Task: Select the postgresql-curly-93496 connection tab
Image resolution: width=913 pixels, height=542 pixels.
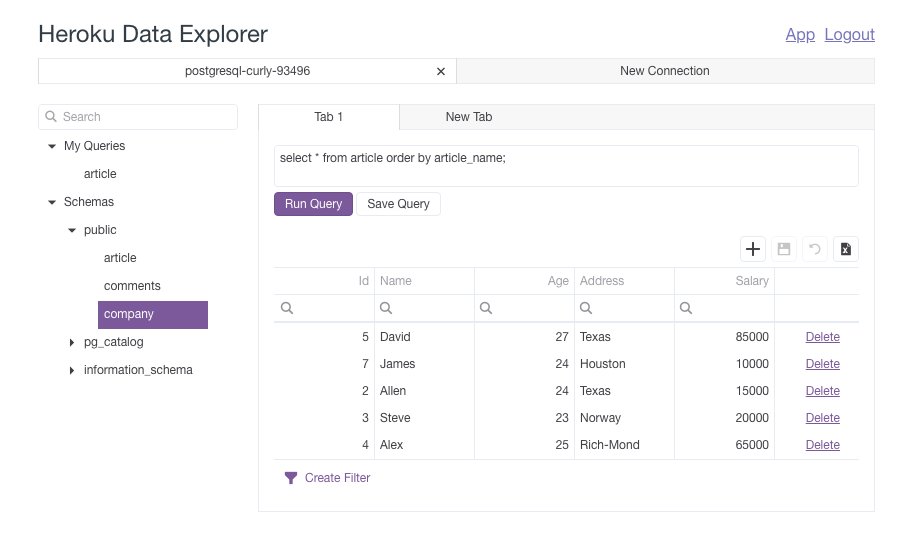Action: click(x=247, y=71)
